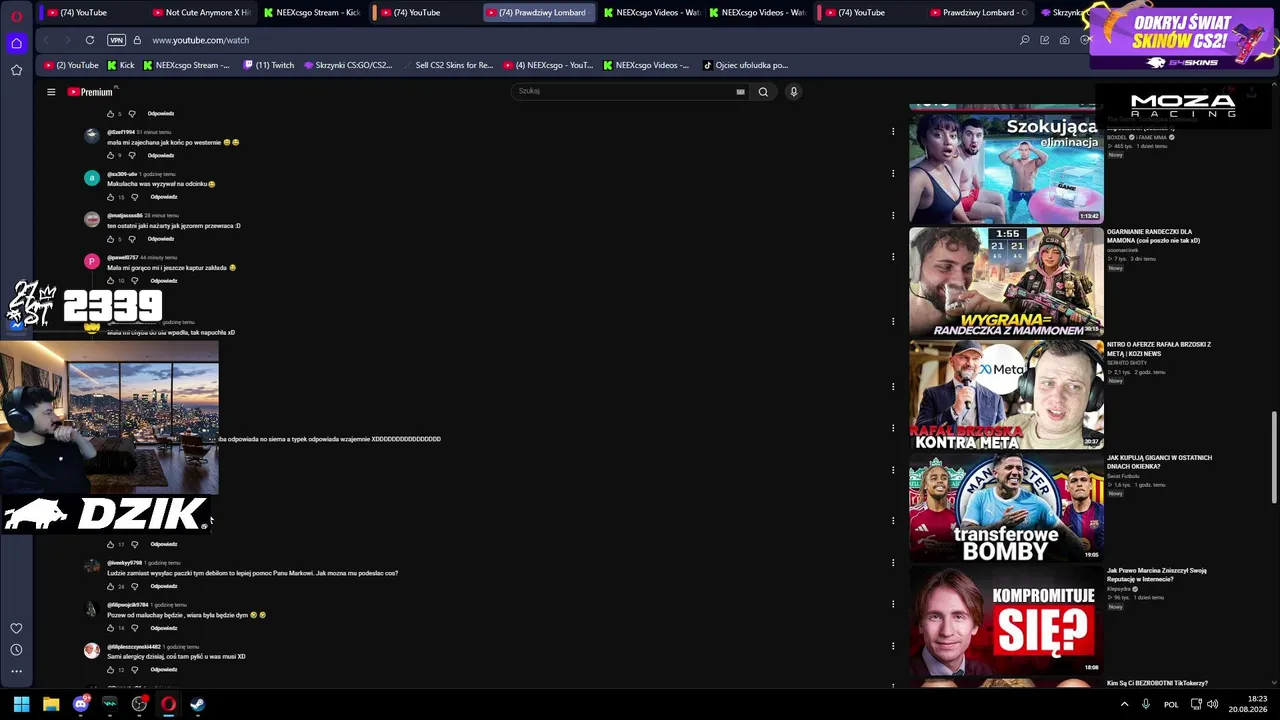
Task: Click the YouTube search magnifier button
Action: pyautogui.click(x=763, y=92)
